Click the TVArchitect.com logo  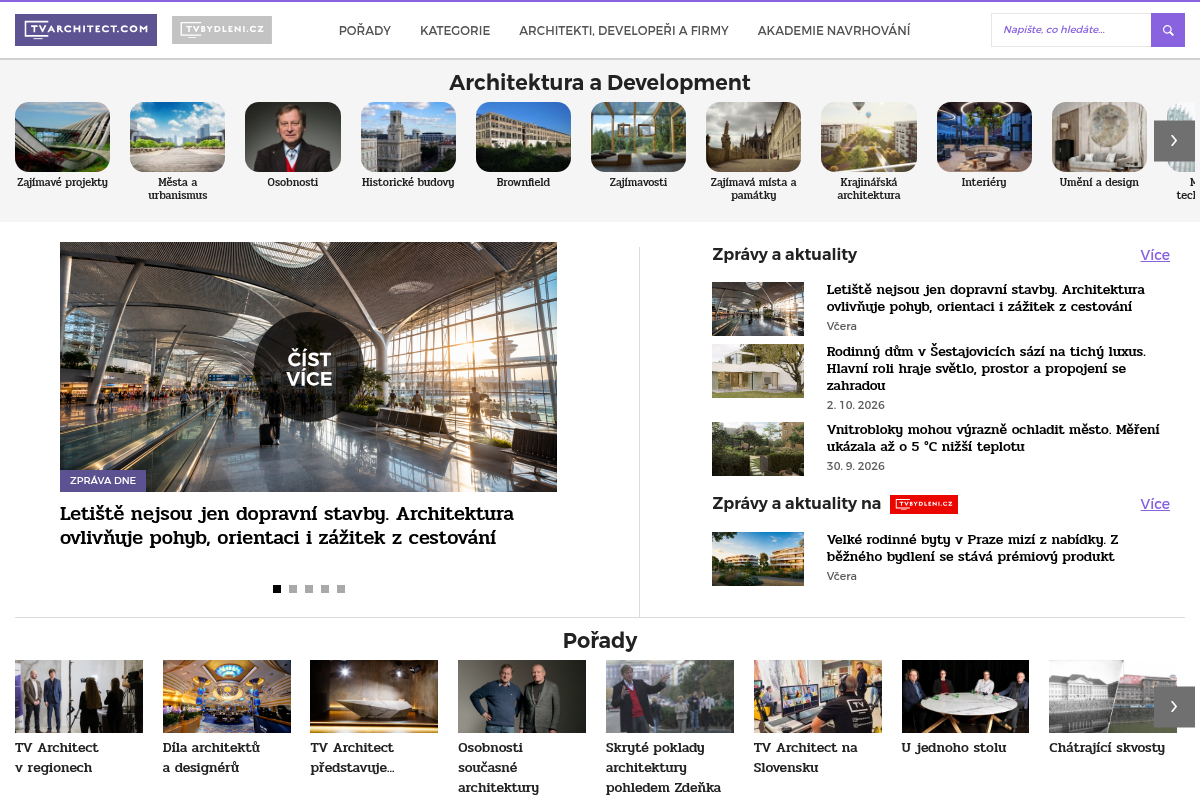point(86,30)
